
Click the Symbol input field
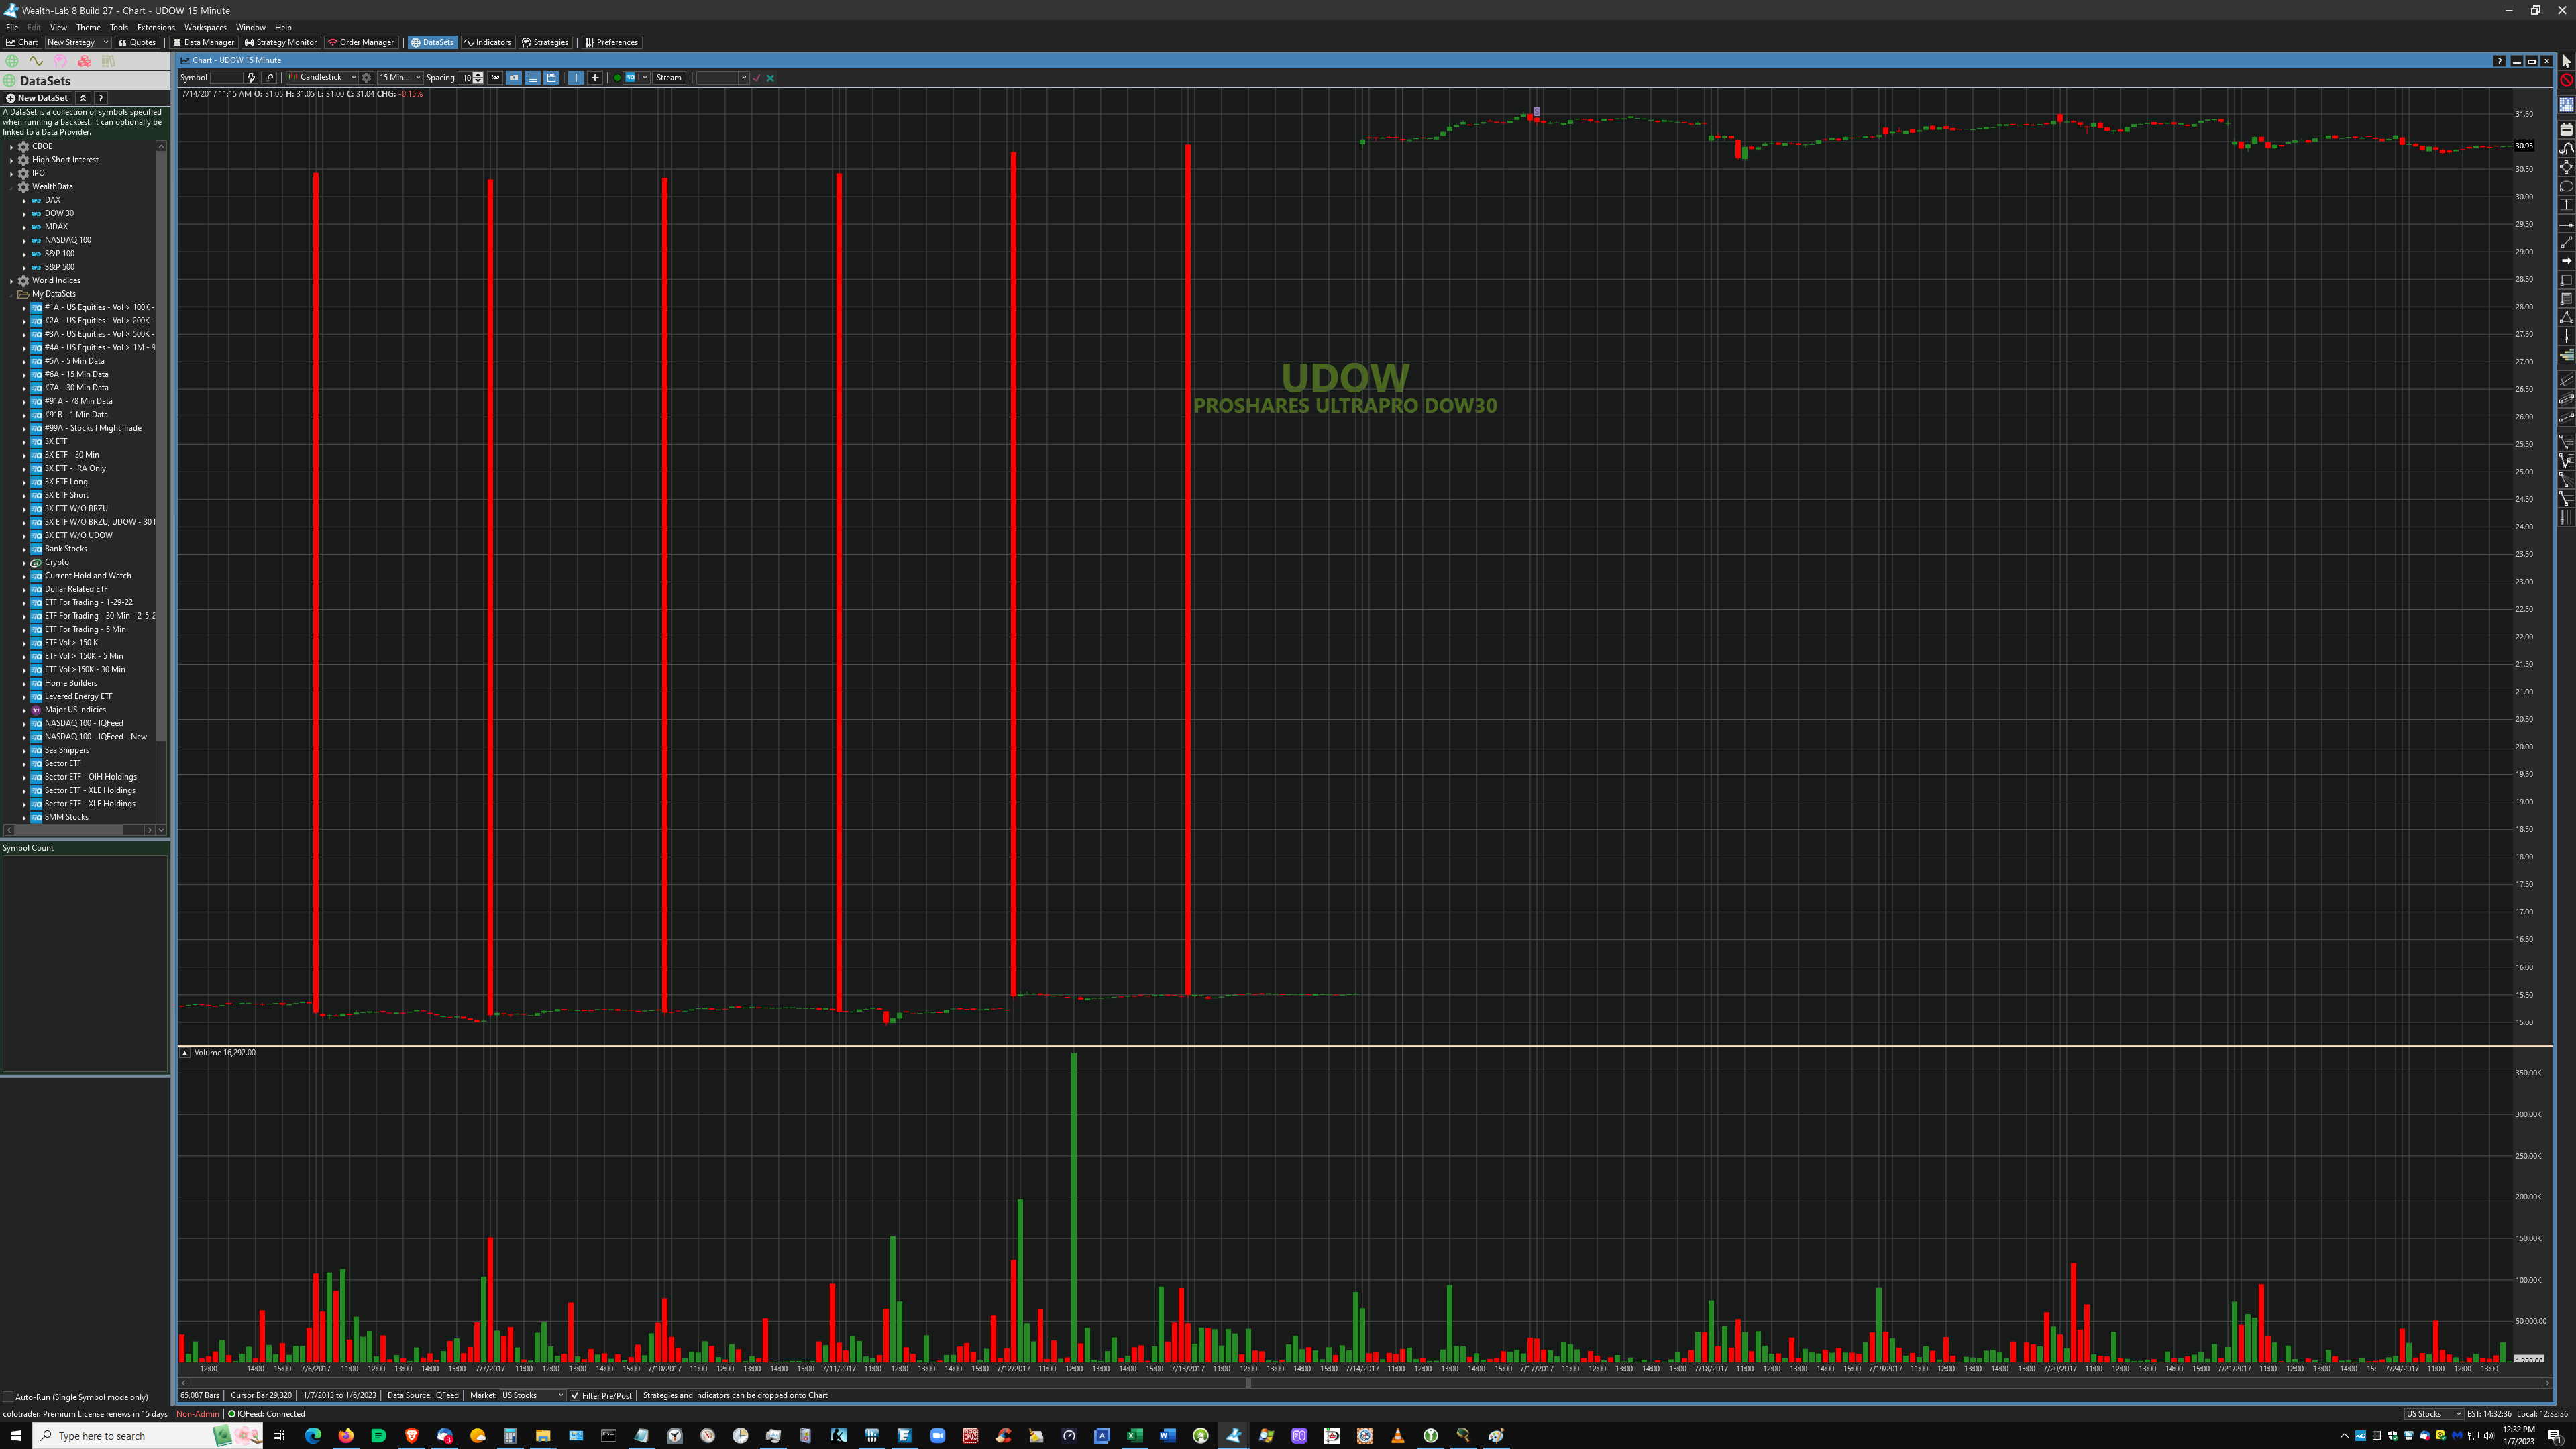226,78
